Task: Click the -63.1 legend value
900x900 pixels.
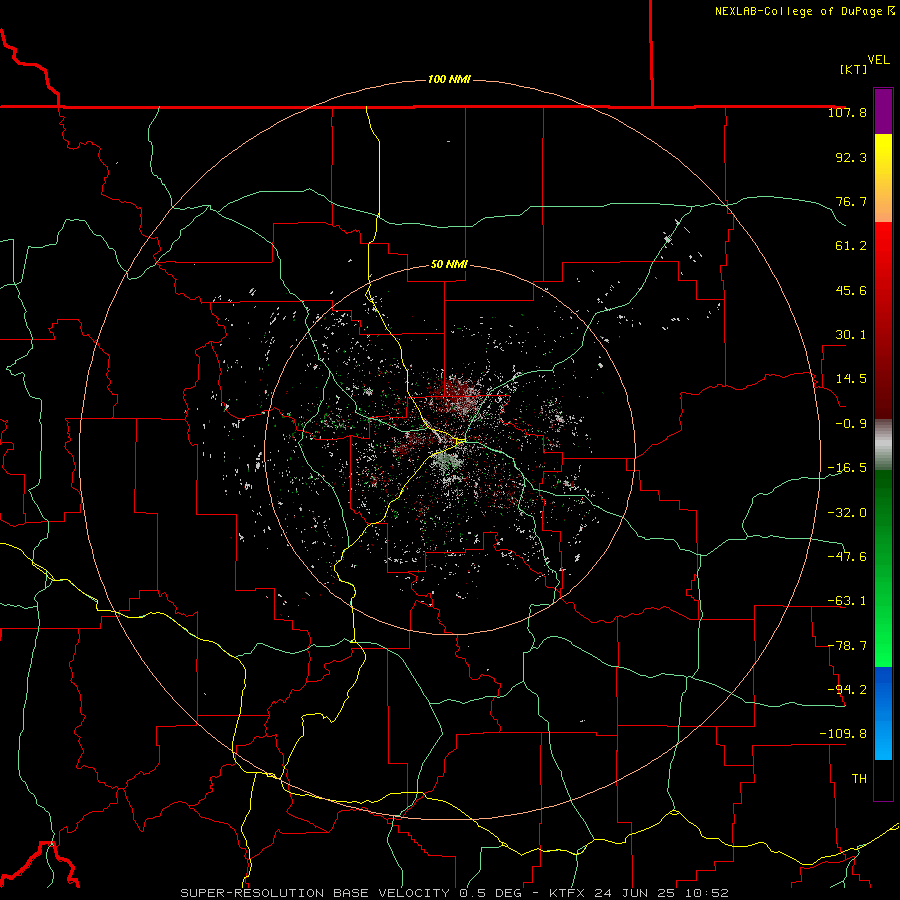Action: 847,601
